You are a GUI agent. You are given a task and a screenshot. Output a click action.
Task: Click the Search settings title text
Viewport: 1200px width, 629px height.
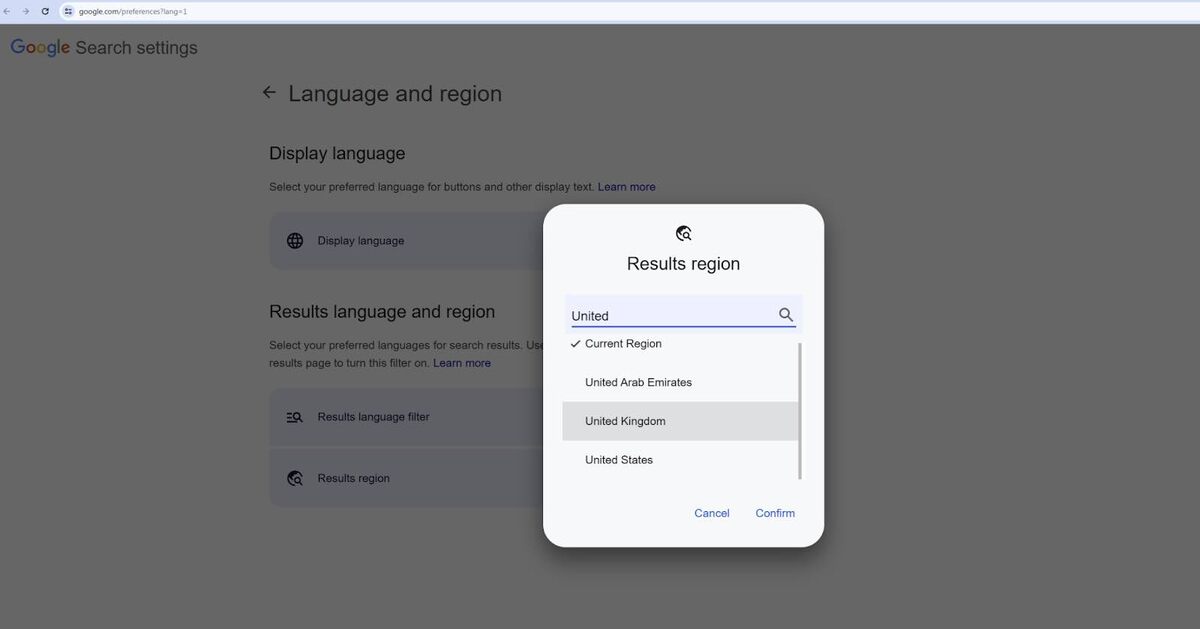click(136, 48)
